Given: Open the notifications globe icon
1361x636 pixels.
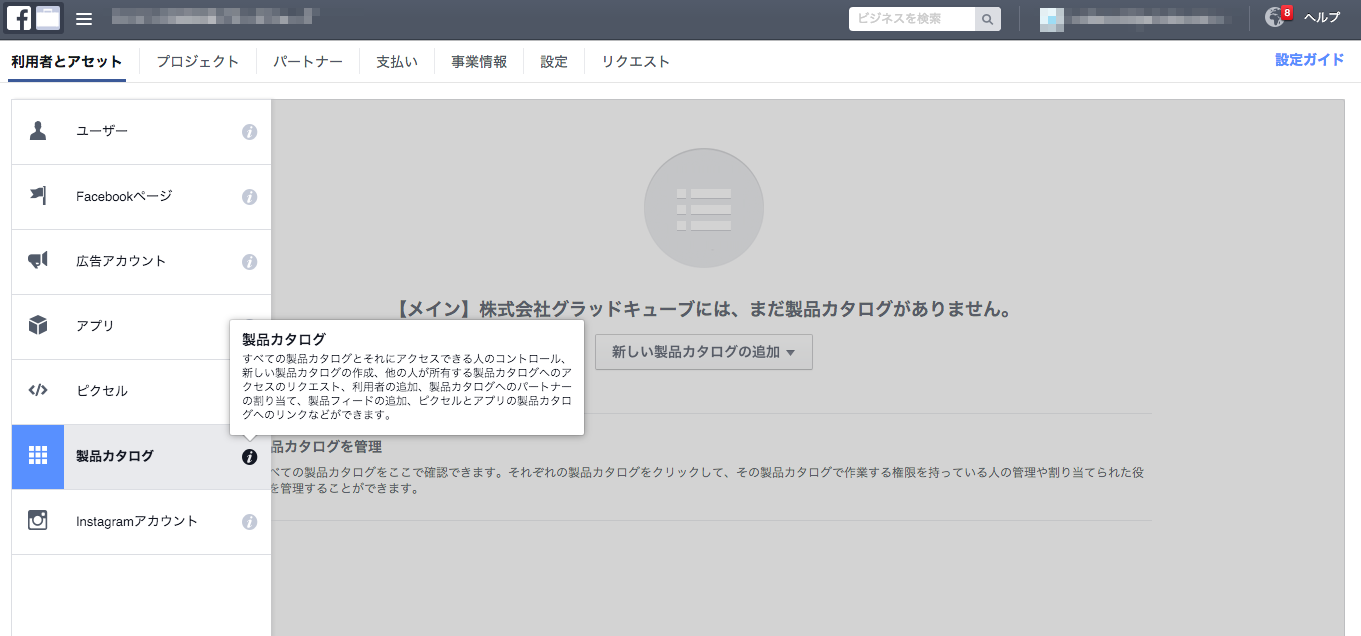Looking at the screenshot, I should click(1275, 18).
